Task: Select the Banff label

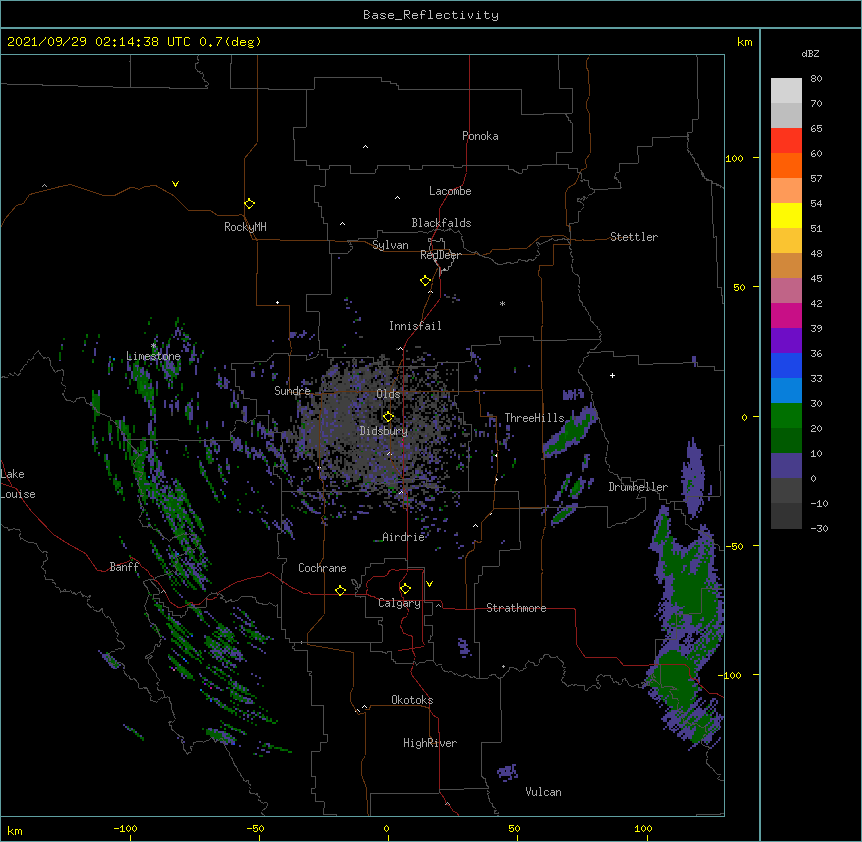Action: coord(124,567)
